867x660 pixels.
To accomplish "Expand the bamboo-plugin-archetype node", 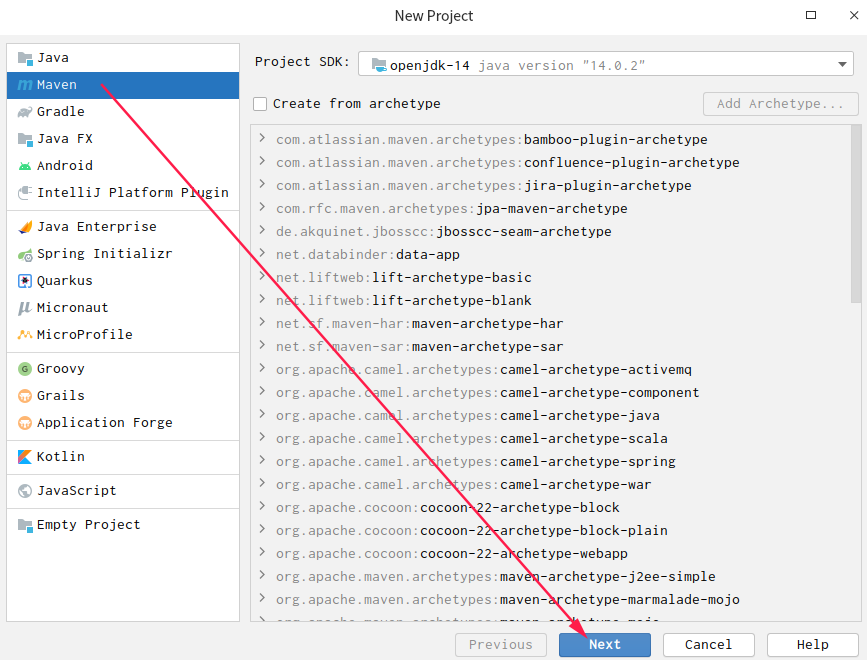I will click(x=263, y=138).
